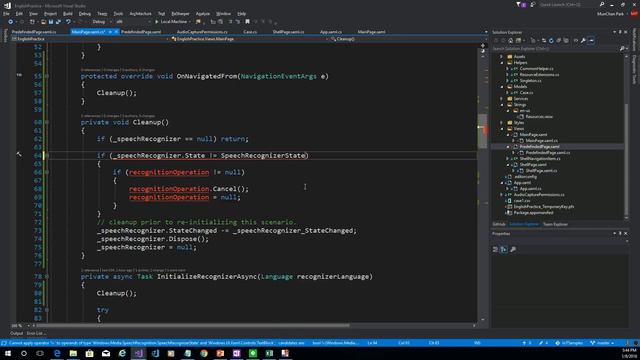
Task: Click the bookmark toolbar icon
Action: pyautogui.click(x=247, y=22)
